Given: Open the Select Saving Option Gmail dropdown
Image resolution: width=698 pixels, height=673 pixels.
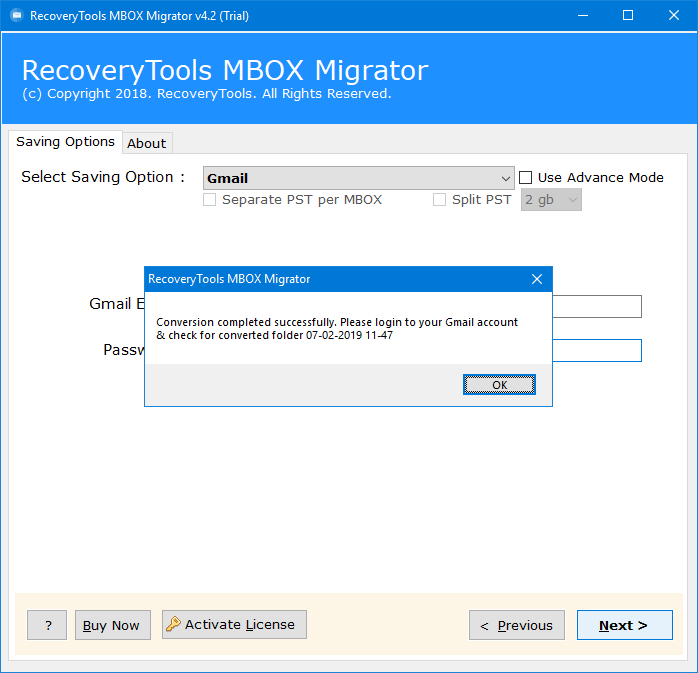Looking at the screenshot, I should tap(358, 178).
